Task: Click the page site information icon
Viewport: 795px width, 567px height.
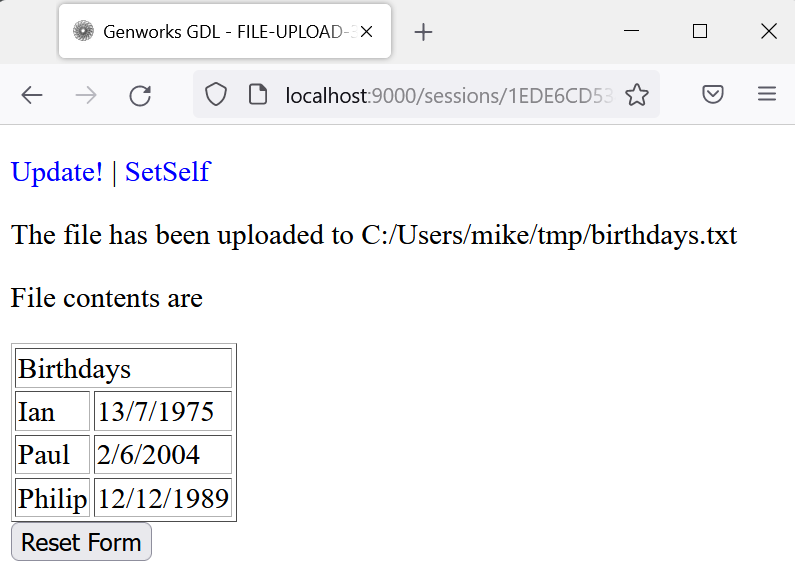Action: point(258,95)
